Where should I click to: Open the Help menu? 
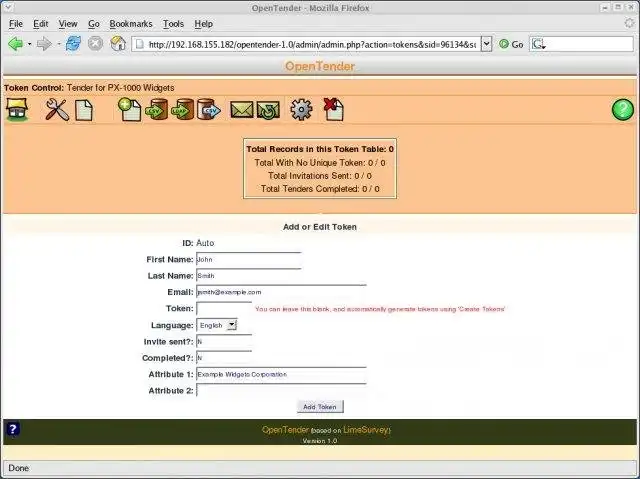click(x=203, y=24)
